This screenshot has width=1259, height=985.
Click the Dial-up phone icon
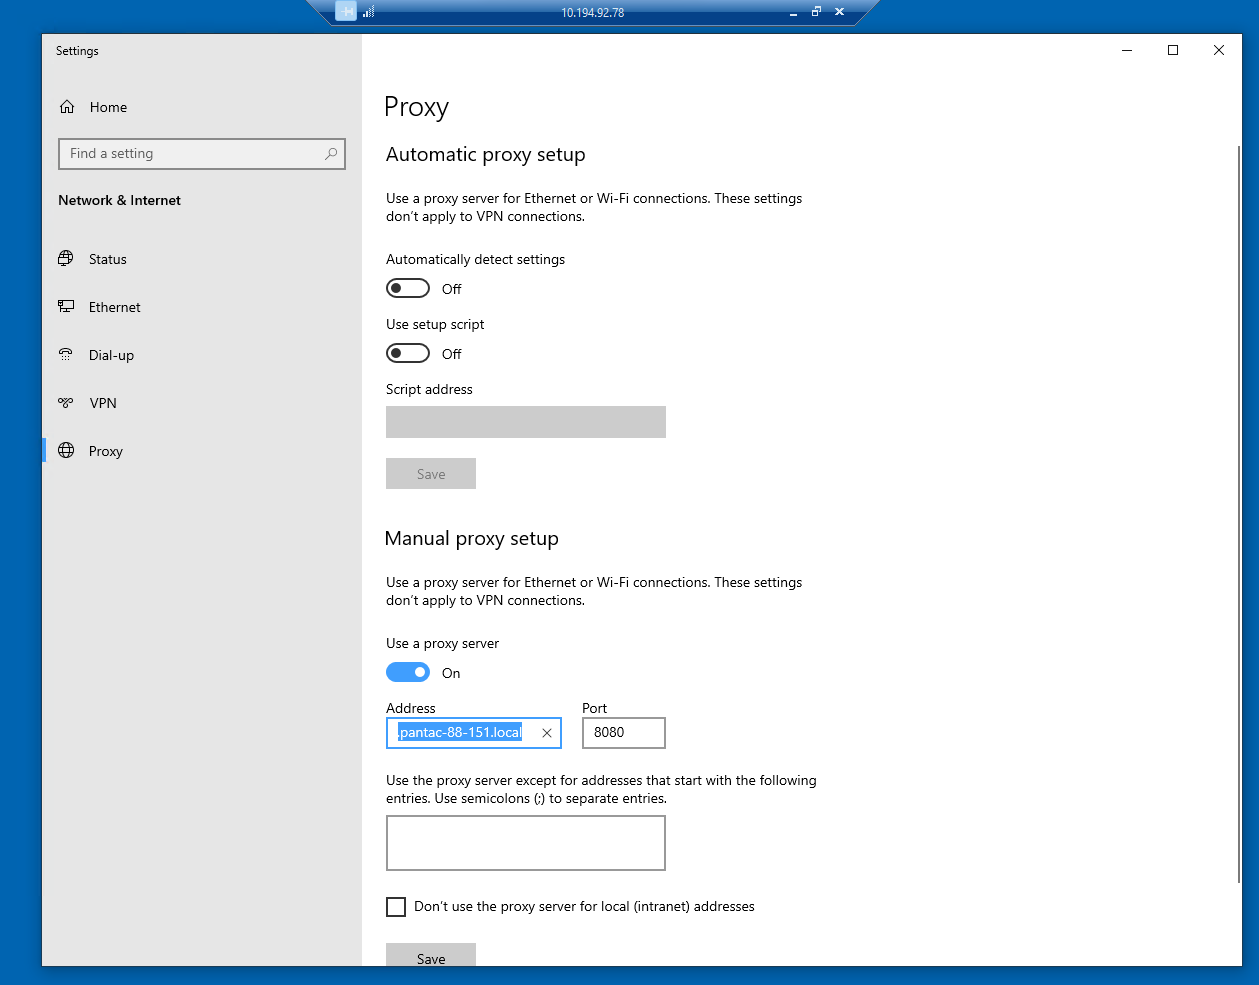pyautogui.click(x=66, y=355)
